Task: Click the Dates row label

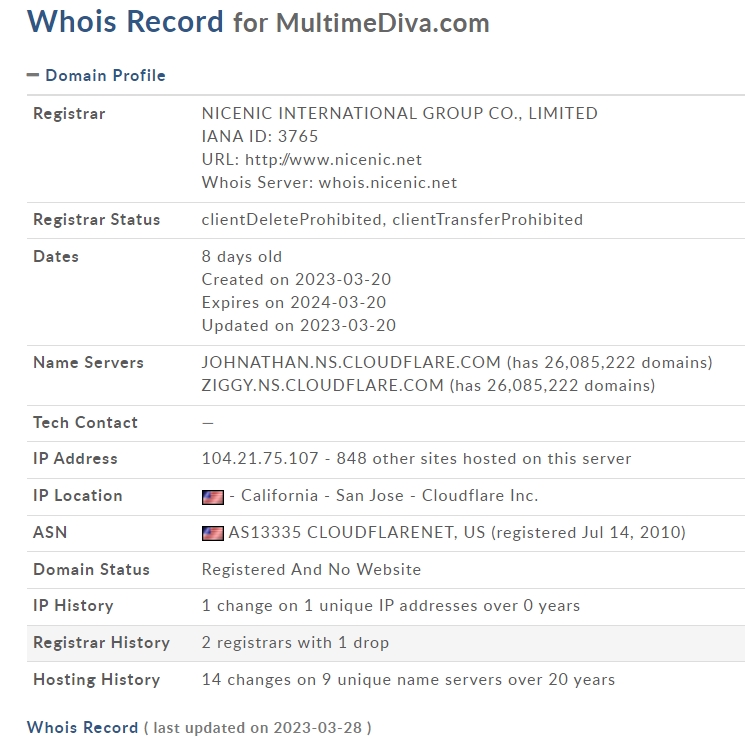Action: [56, 257]
